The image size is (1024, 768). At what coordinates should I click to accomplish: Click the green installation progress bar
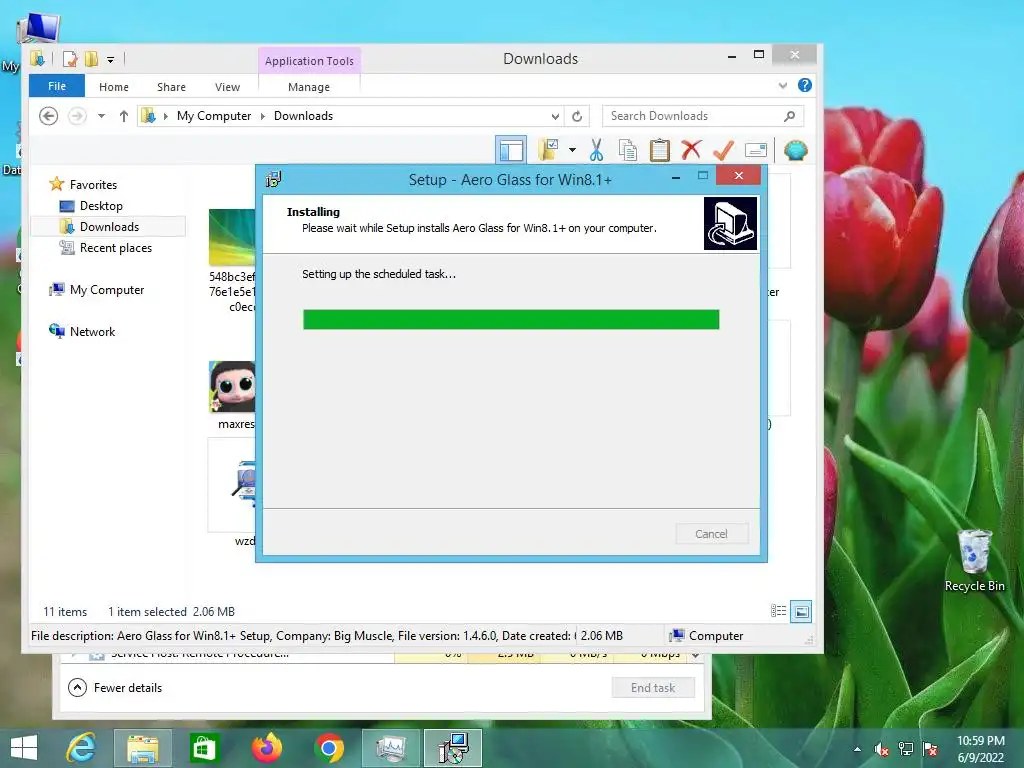[x=511, y=319]
